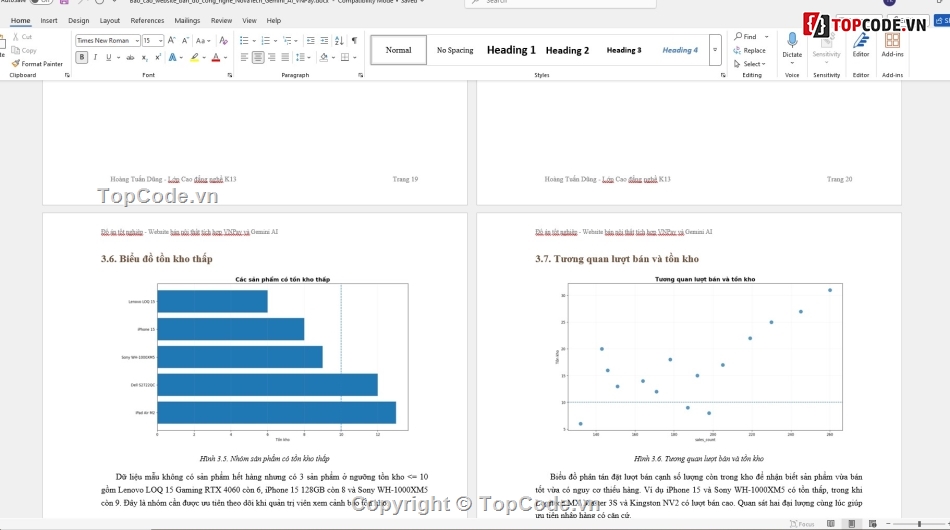Apply the No Spacing style
The image size is (950, 530).
point(455,50)
